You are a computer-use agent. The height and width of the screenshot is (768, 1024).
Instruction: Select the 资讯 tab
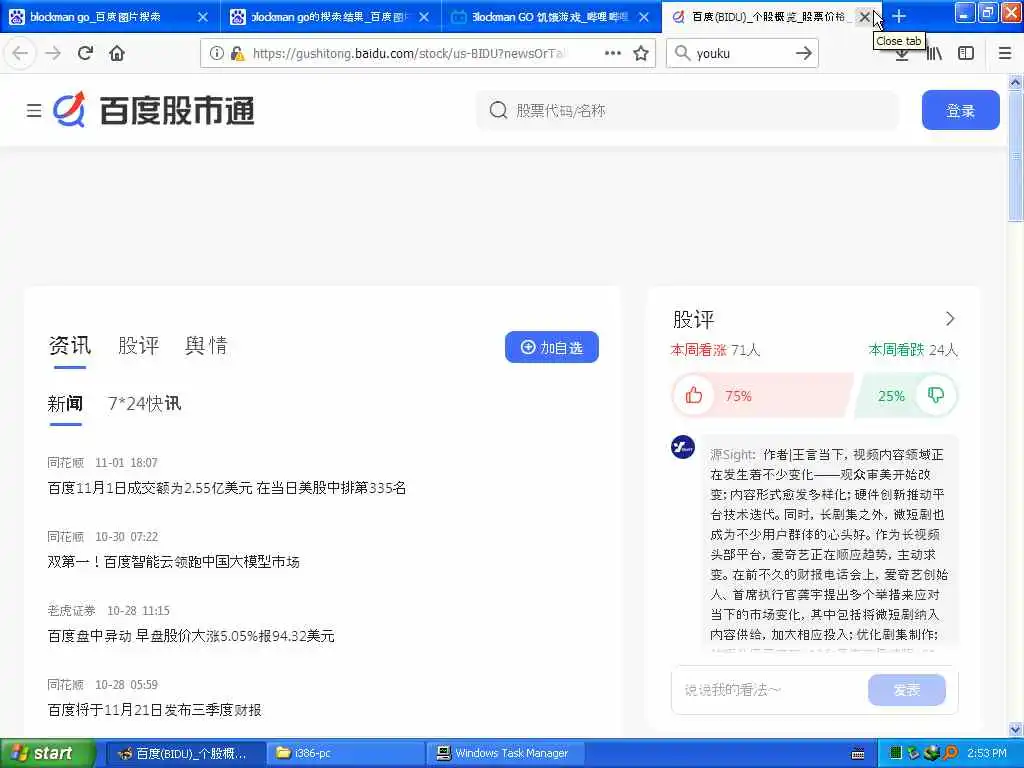coord(70,345)
